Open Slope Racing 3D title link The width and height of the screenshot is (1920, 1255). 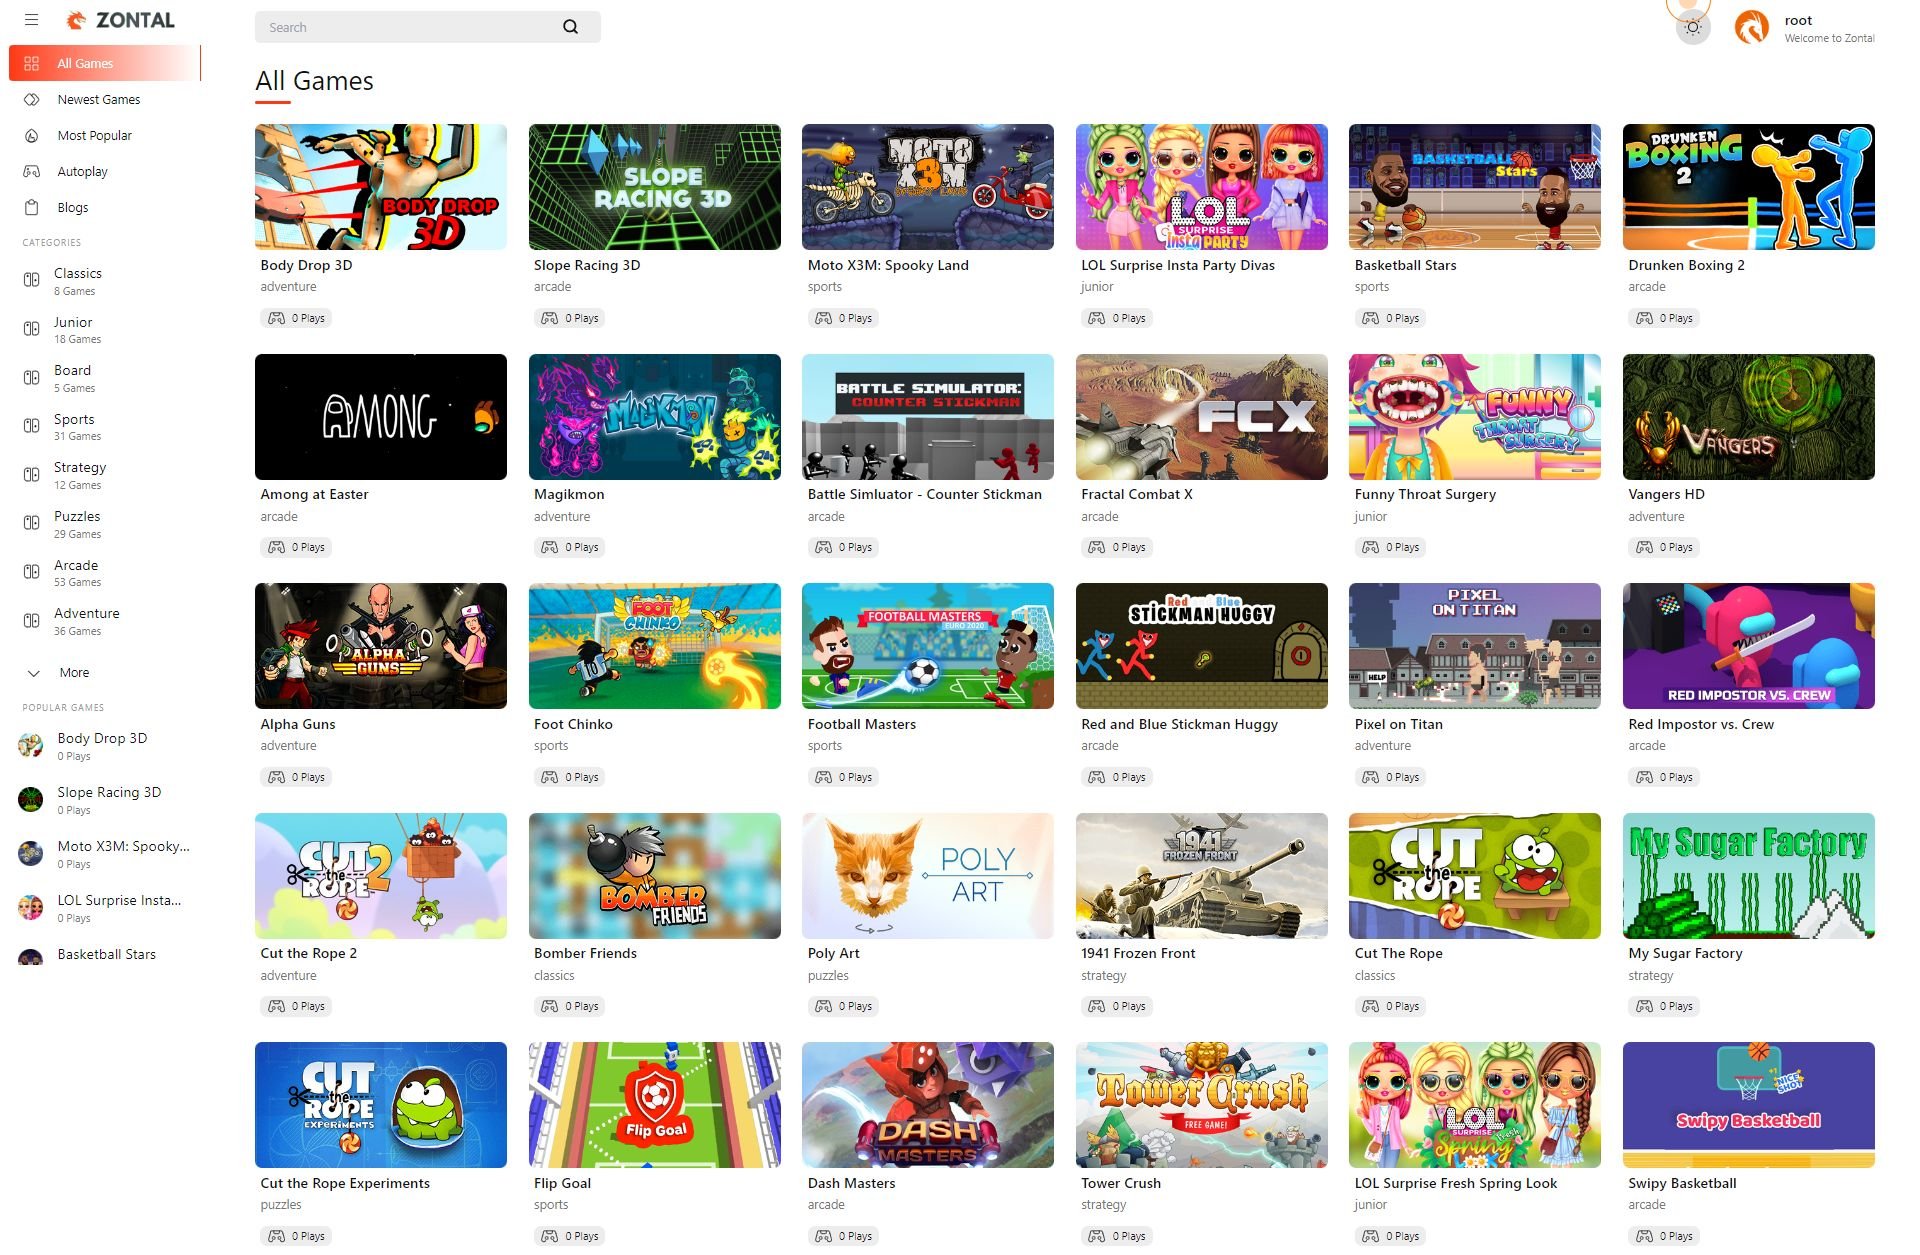tap(587, 265)
